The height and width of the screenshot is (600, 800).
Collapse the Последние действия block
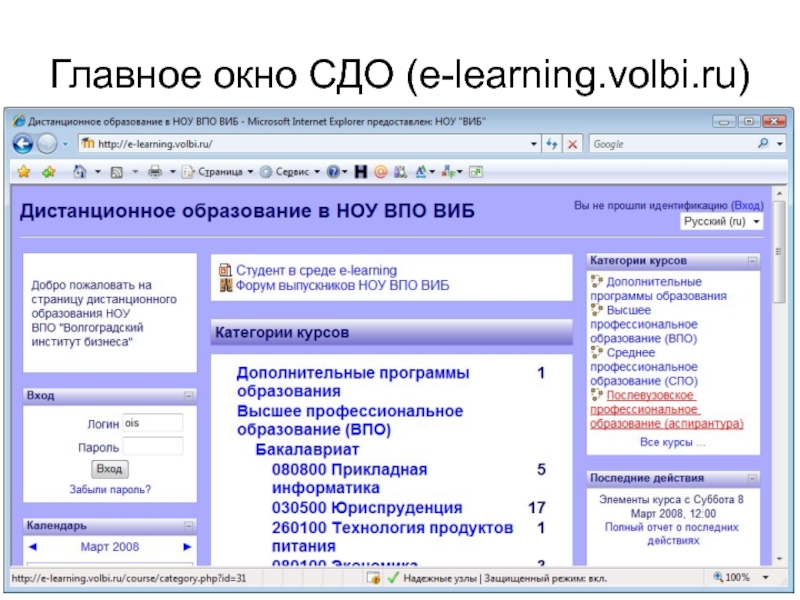(752, 479)
